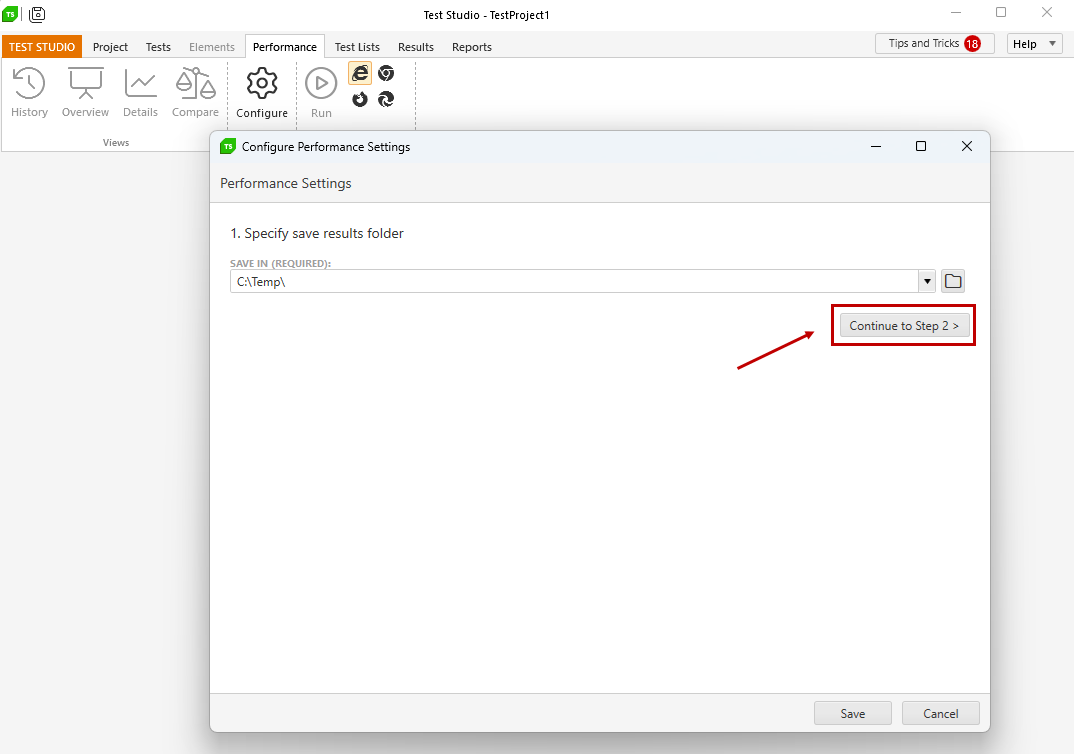Expand the Save In path dropdown

tap(927, 281)
